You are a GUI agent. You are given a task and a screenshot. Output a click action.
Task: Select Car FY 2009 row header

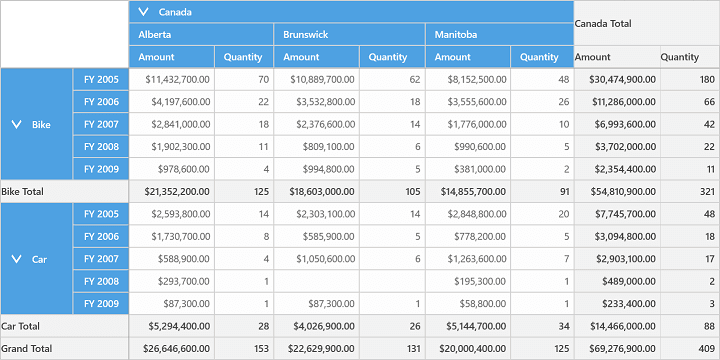coord(101,304)
